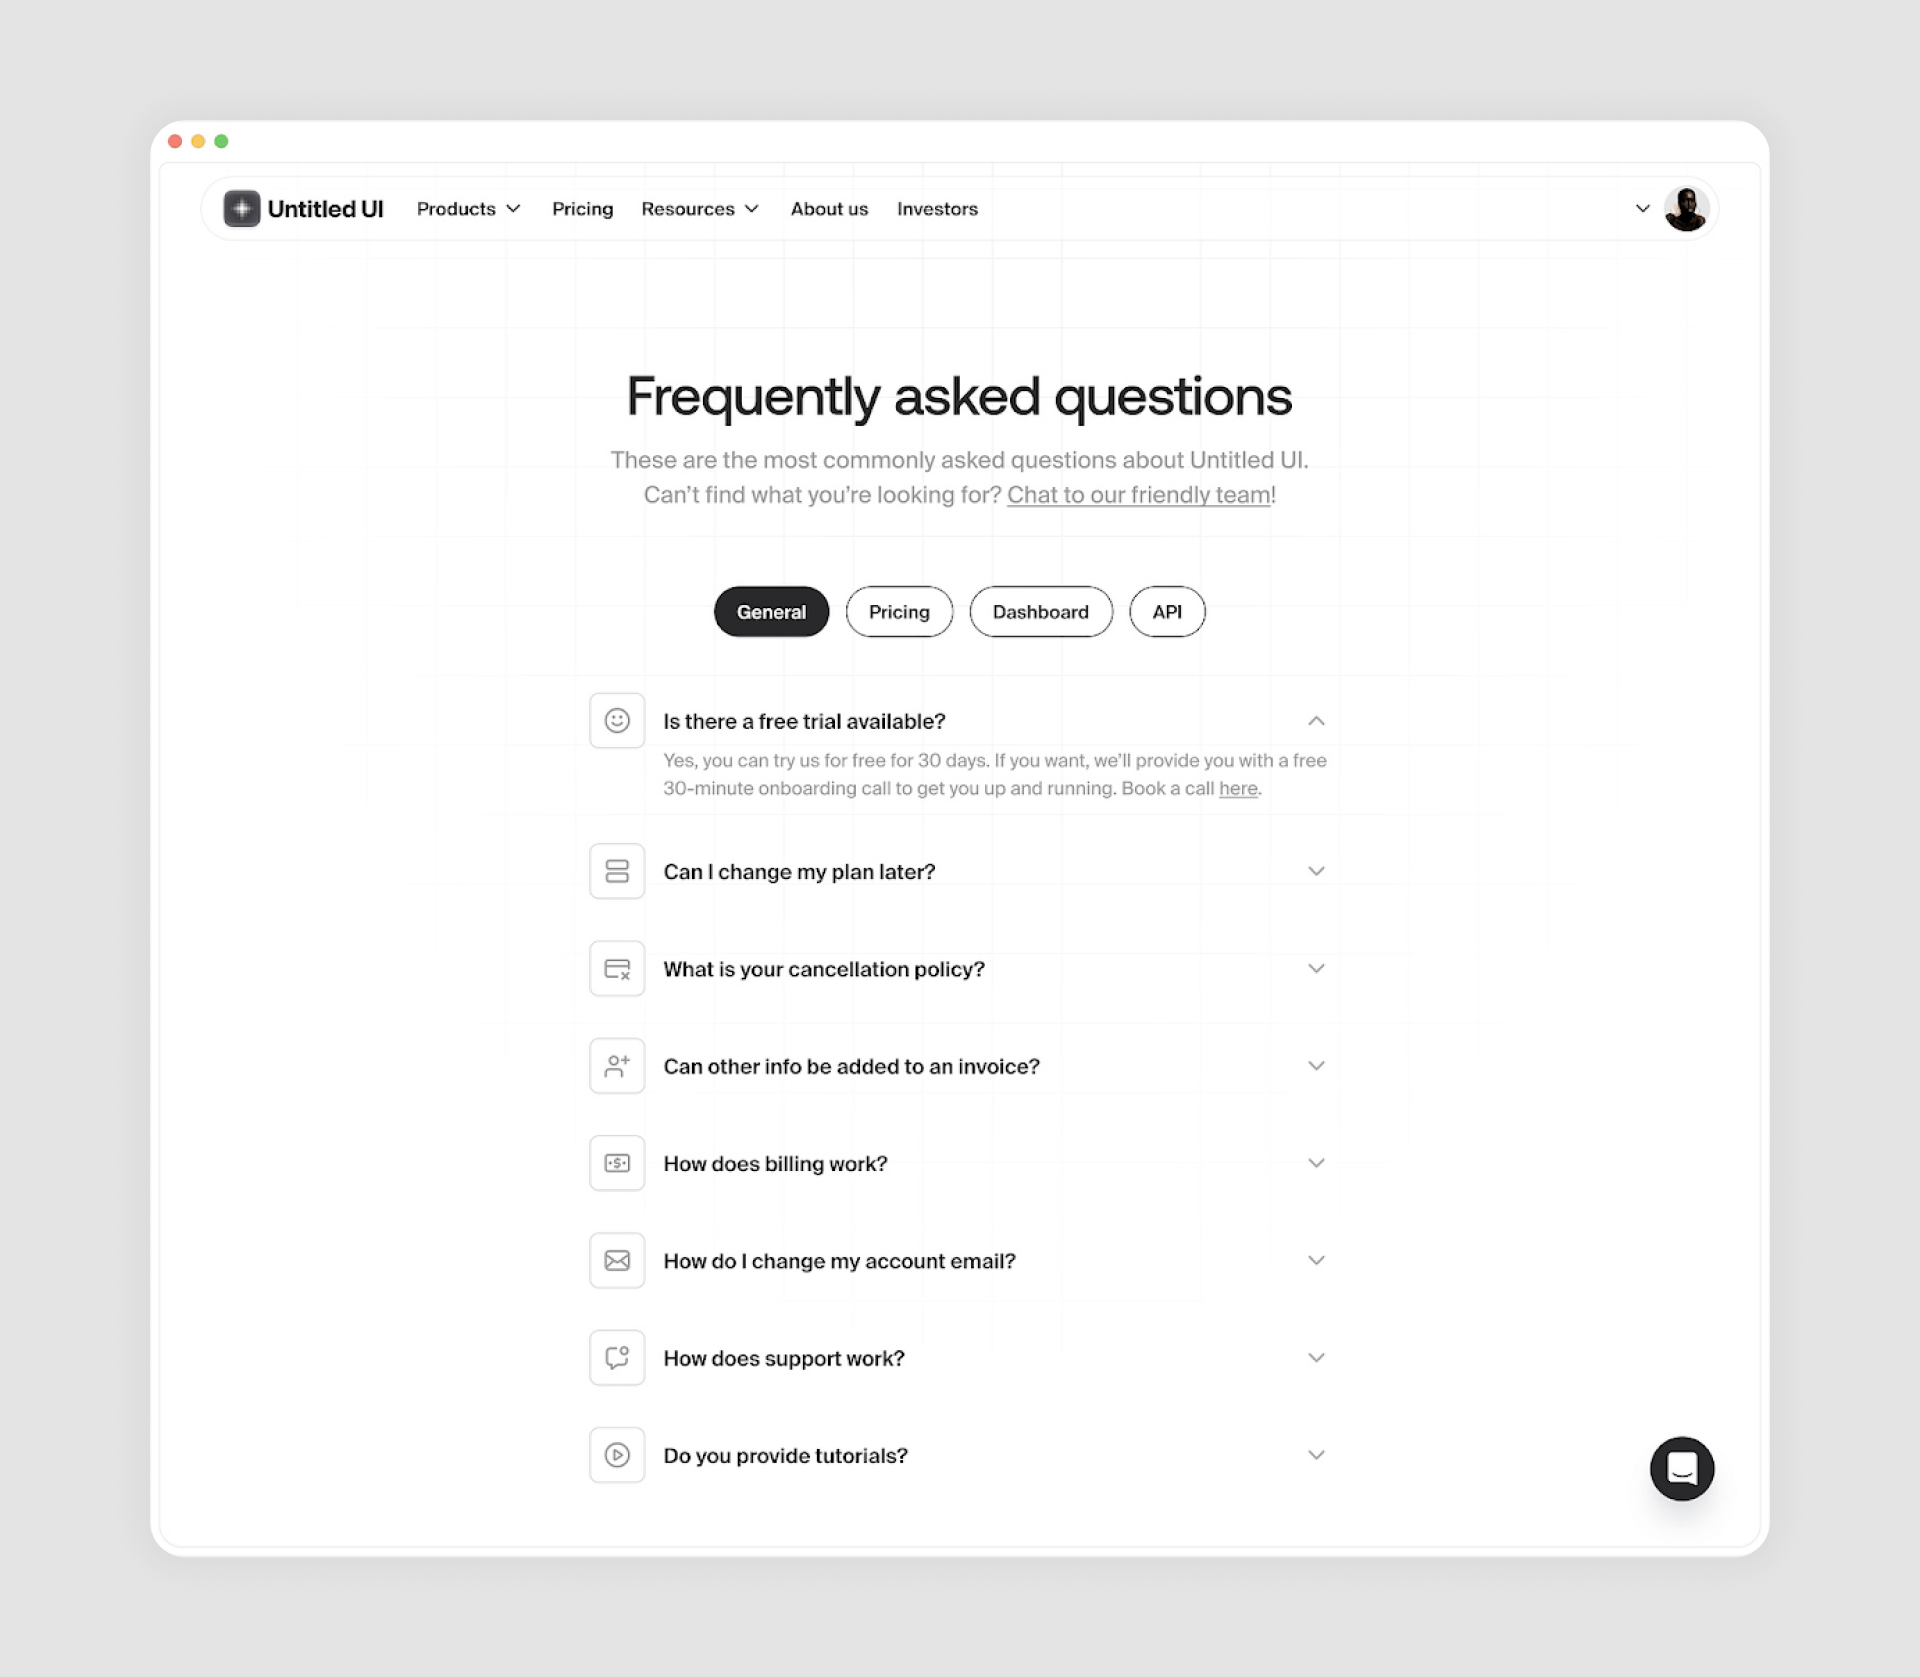
Task: Click the credit card icon on cancellation
Action: (617, 968)
